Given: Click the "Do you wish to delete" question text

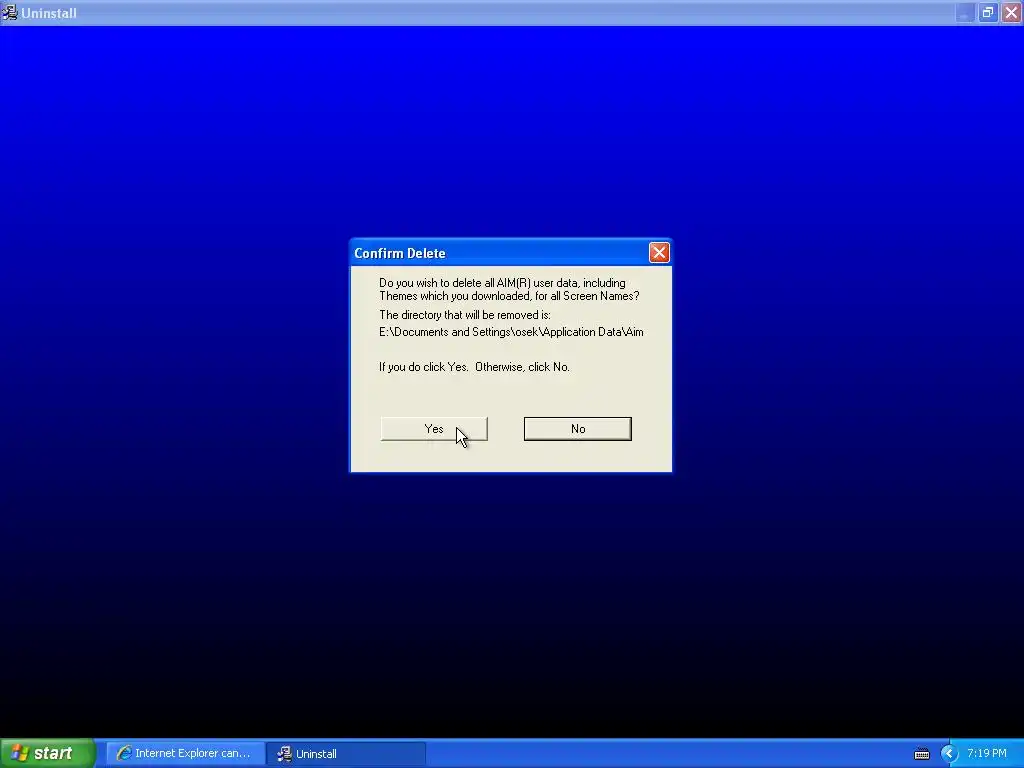Looking at the screenshot, I should point(509,289).
